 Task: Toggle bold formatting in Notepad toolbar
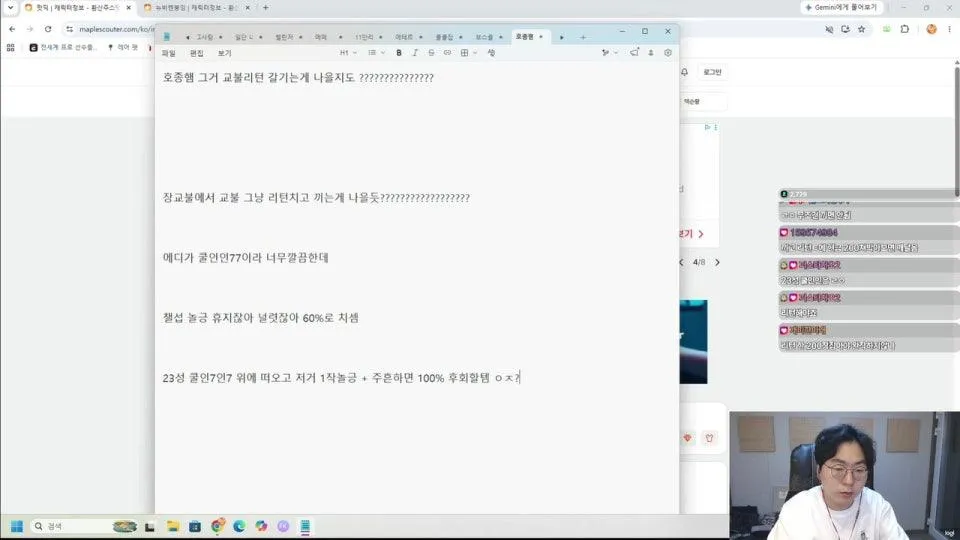[399, 53]
